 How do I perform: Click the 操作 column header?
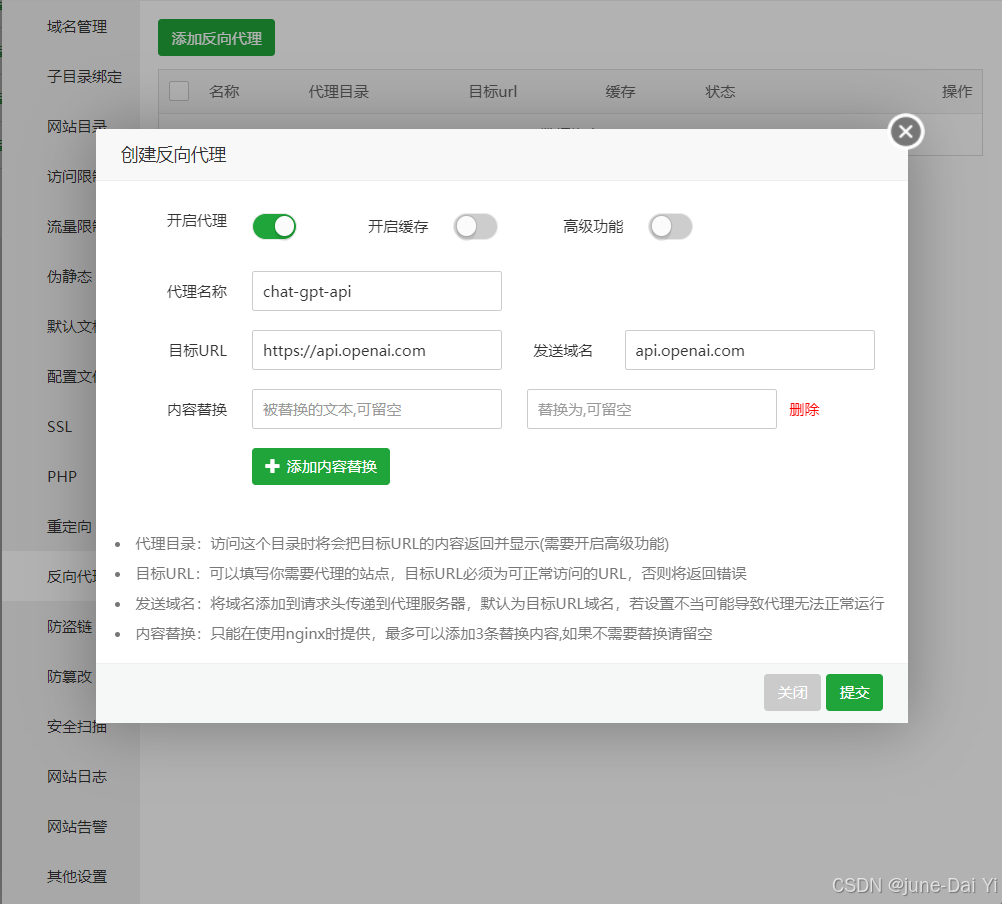(x=957, y=91)
